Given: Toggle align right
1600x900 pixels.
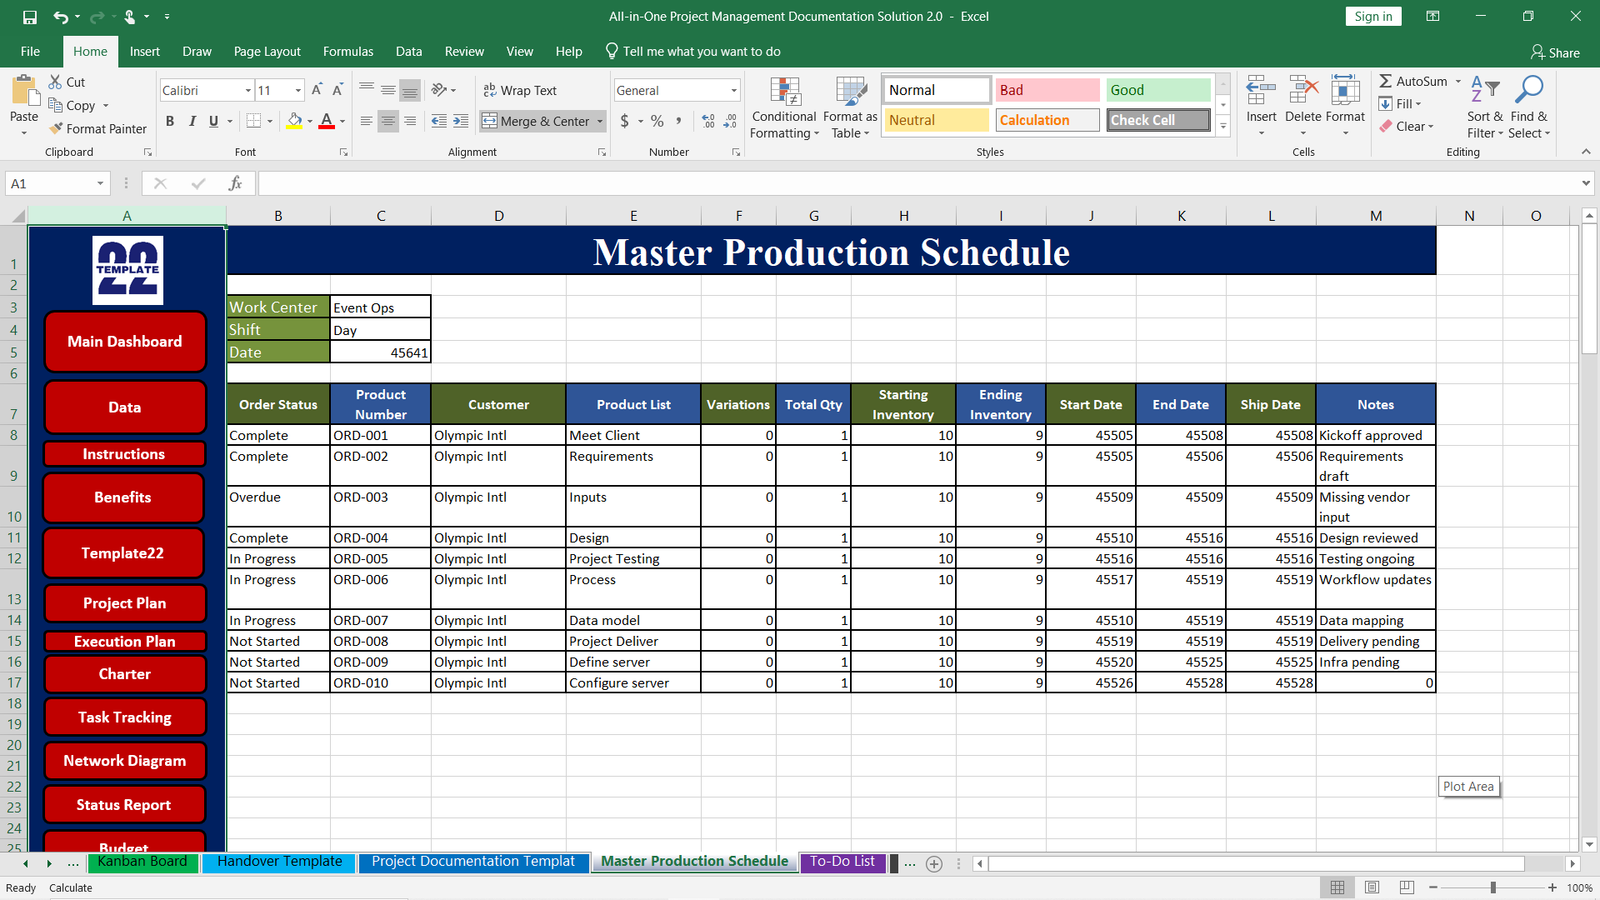Looking at the screenshot, I should click(410, 121).
